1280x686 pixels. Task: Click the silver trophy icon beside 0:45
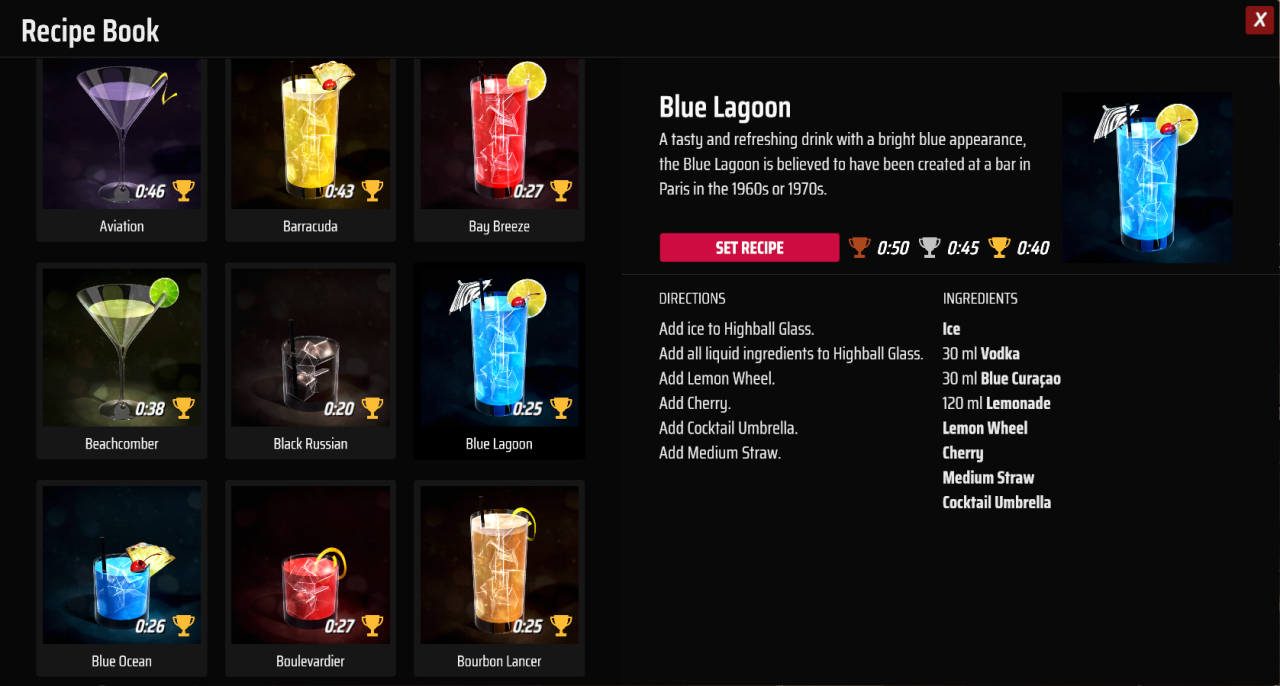tap(930, 247)
